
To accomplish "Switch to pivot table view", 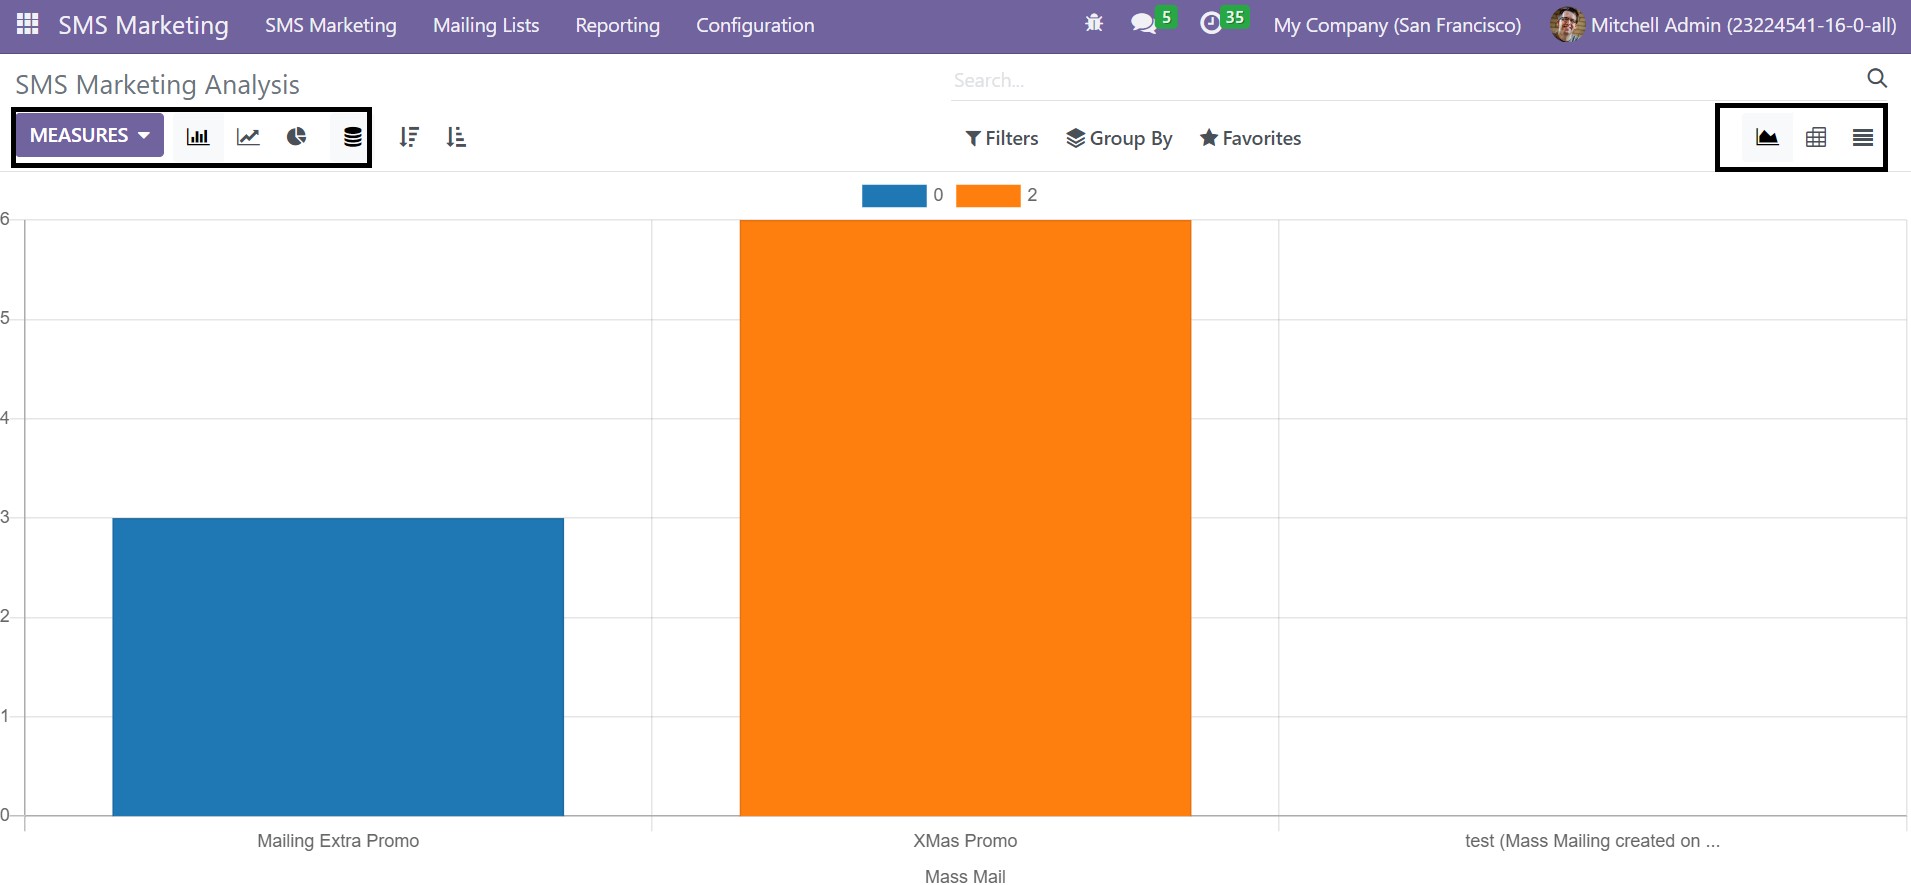I will (1816, 137).
